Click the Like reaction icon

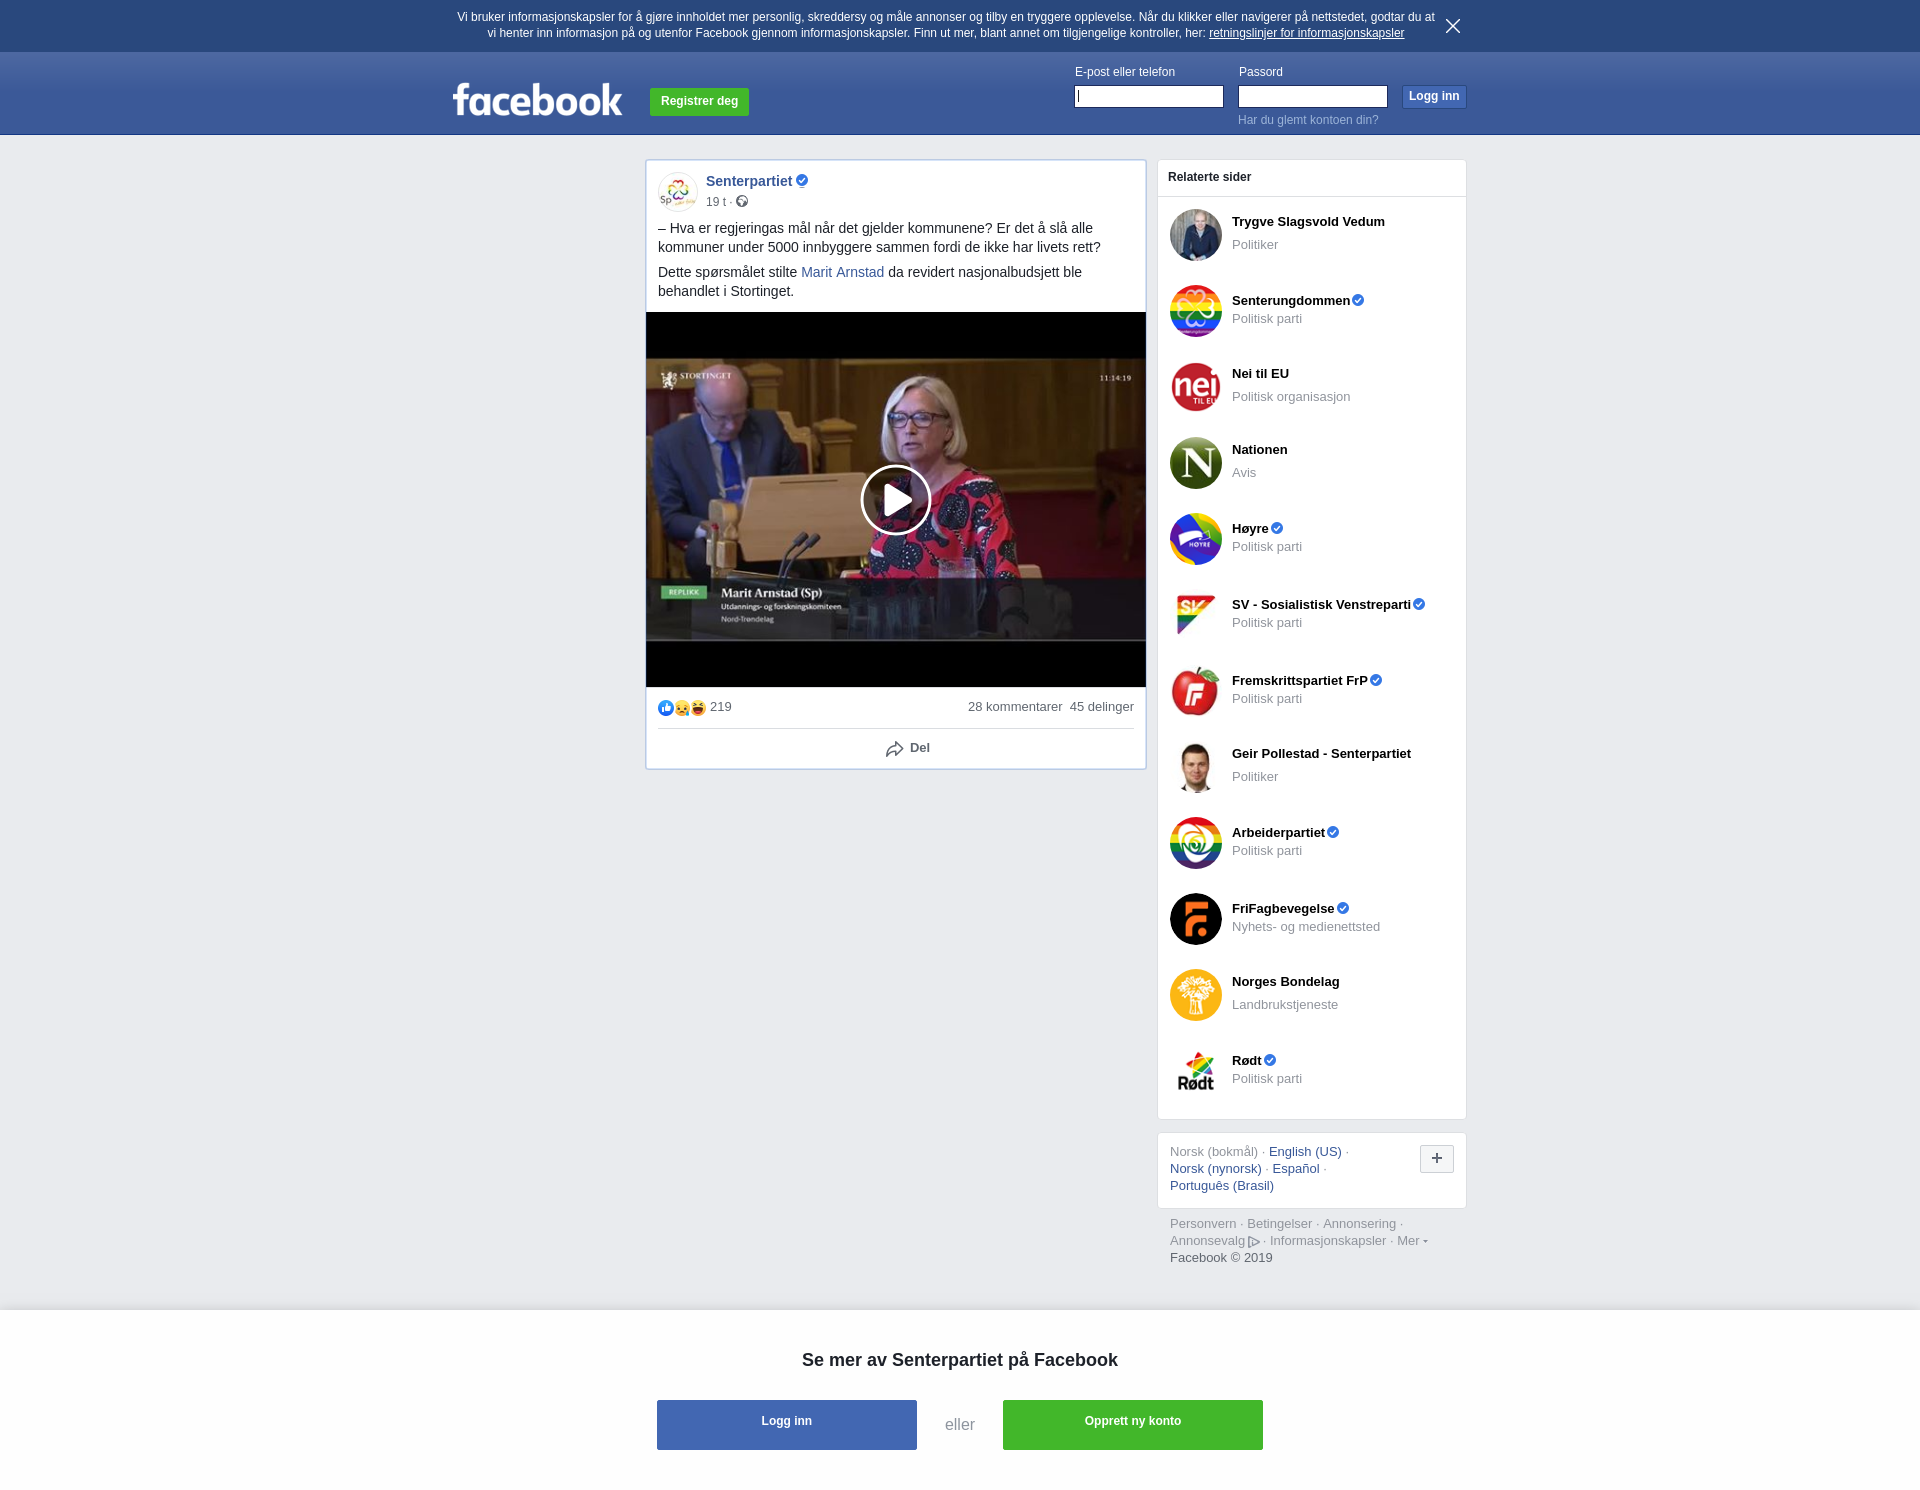pyautogui.click(x=666, y=708)
